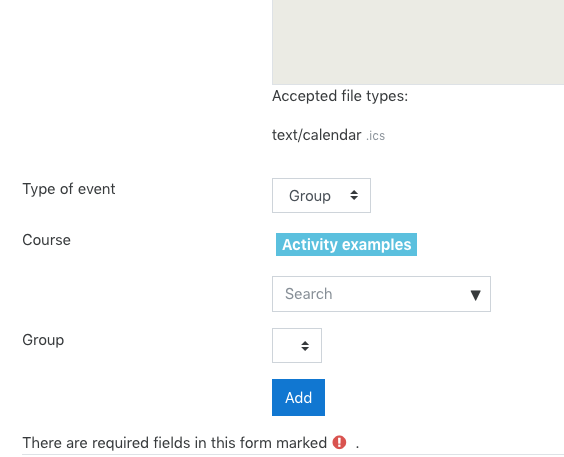The image size is (564, 457).
Task: Click the up-down arrows on the empty Group select
Action: click(305, 346)
